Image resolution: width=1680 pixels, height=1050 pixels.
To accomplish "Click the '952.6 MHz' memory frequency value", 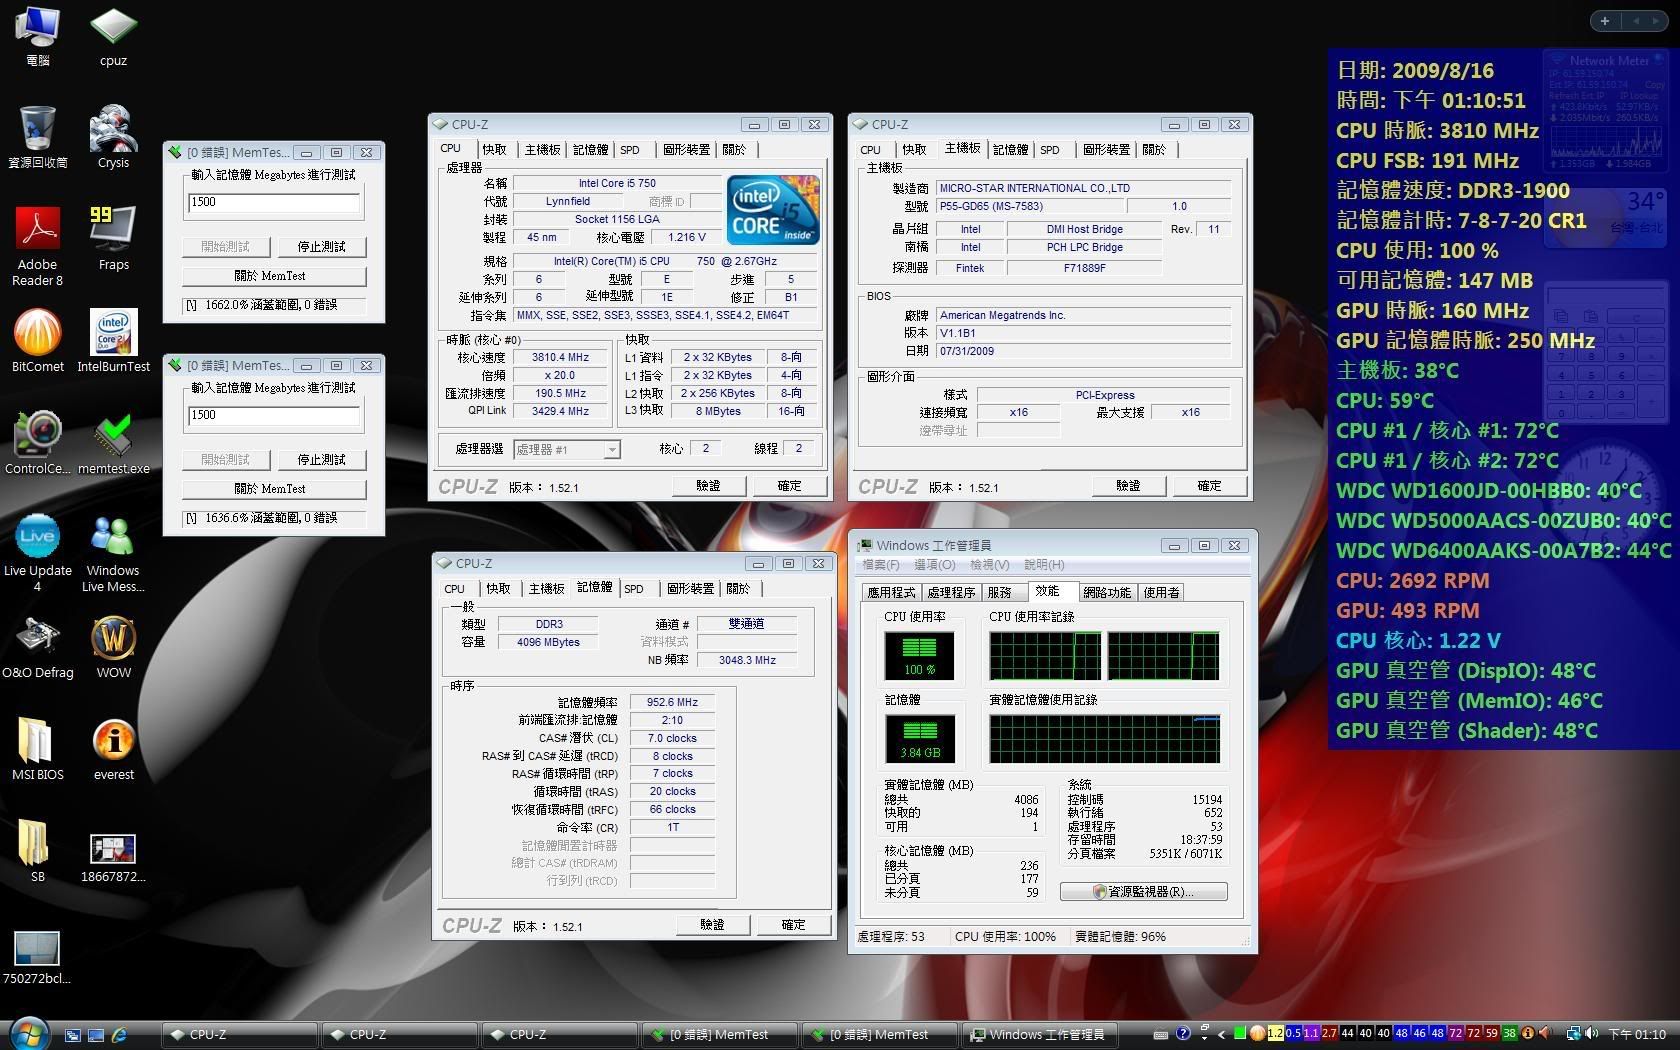I will click(x=672, y=702).
